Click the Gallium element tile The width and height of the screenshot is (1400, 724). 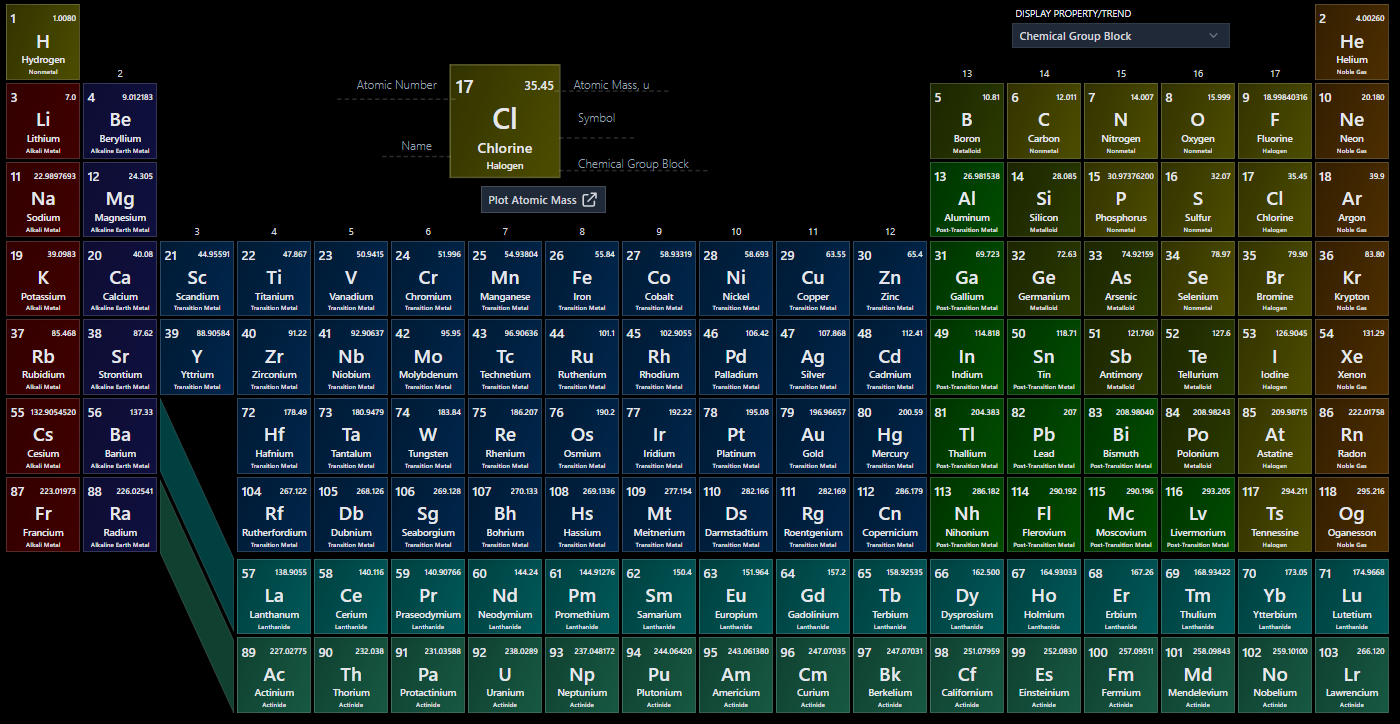967,279
